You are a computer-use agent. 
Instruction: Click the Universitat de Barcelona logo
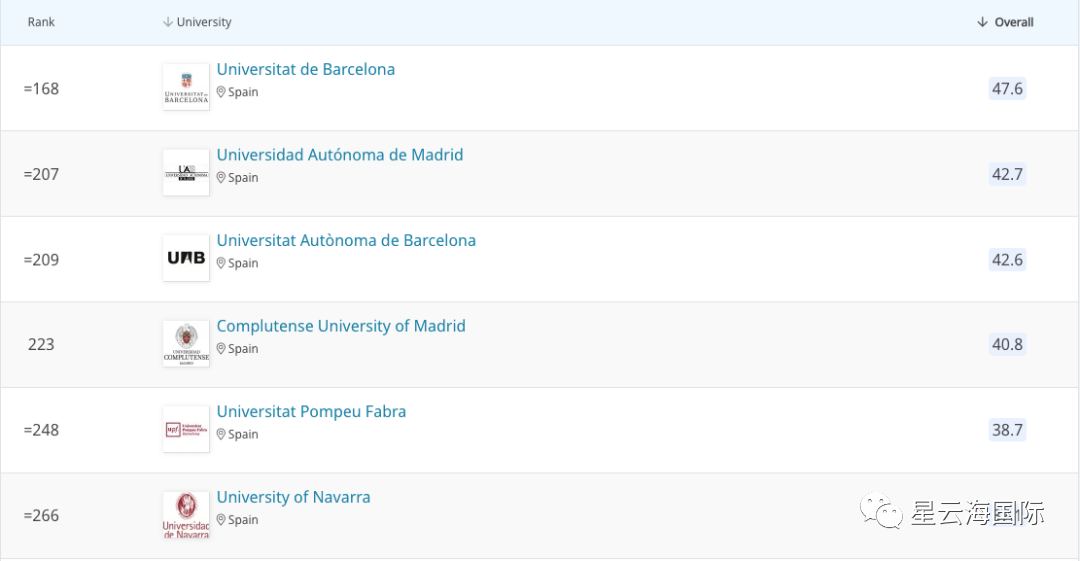(x=186, y=87)
